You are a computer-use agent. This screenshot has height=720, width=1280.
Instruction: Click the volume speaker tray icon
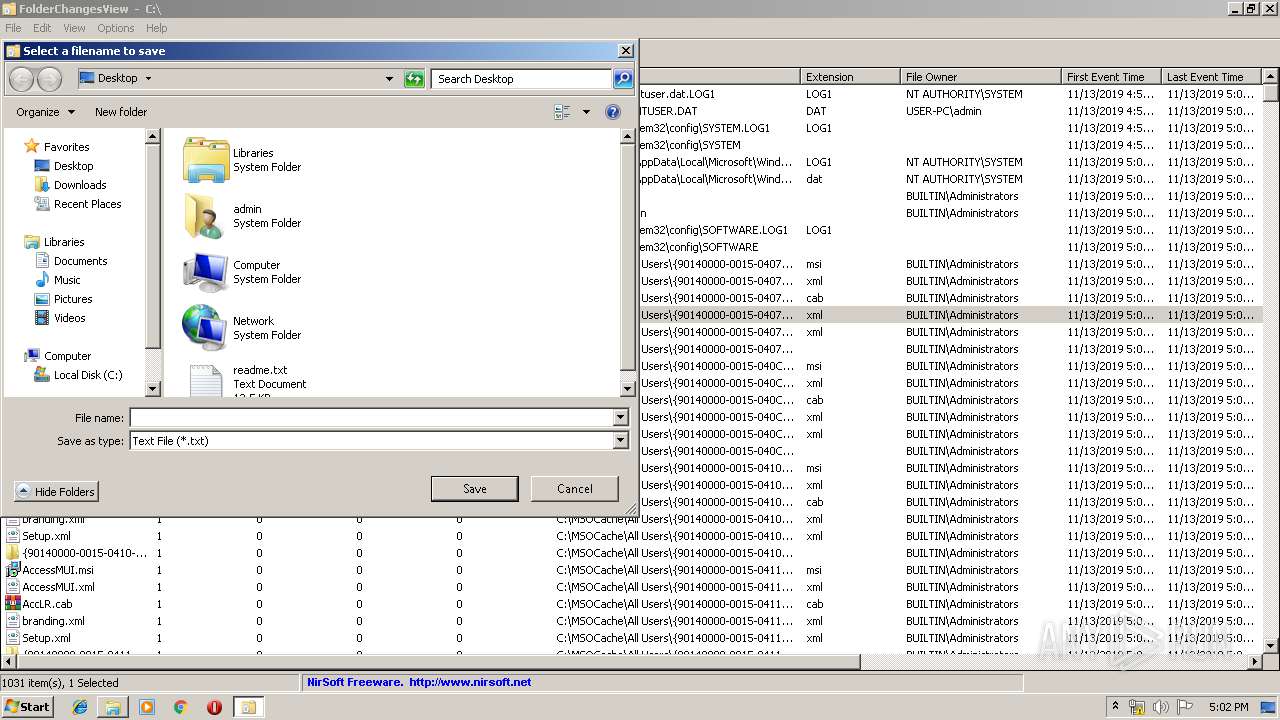pos(1161,707)
